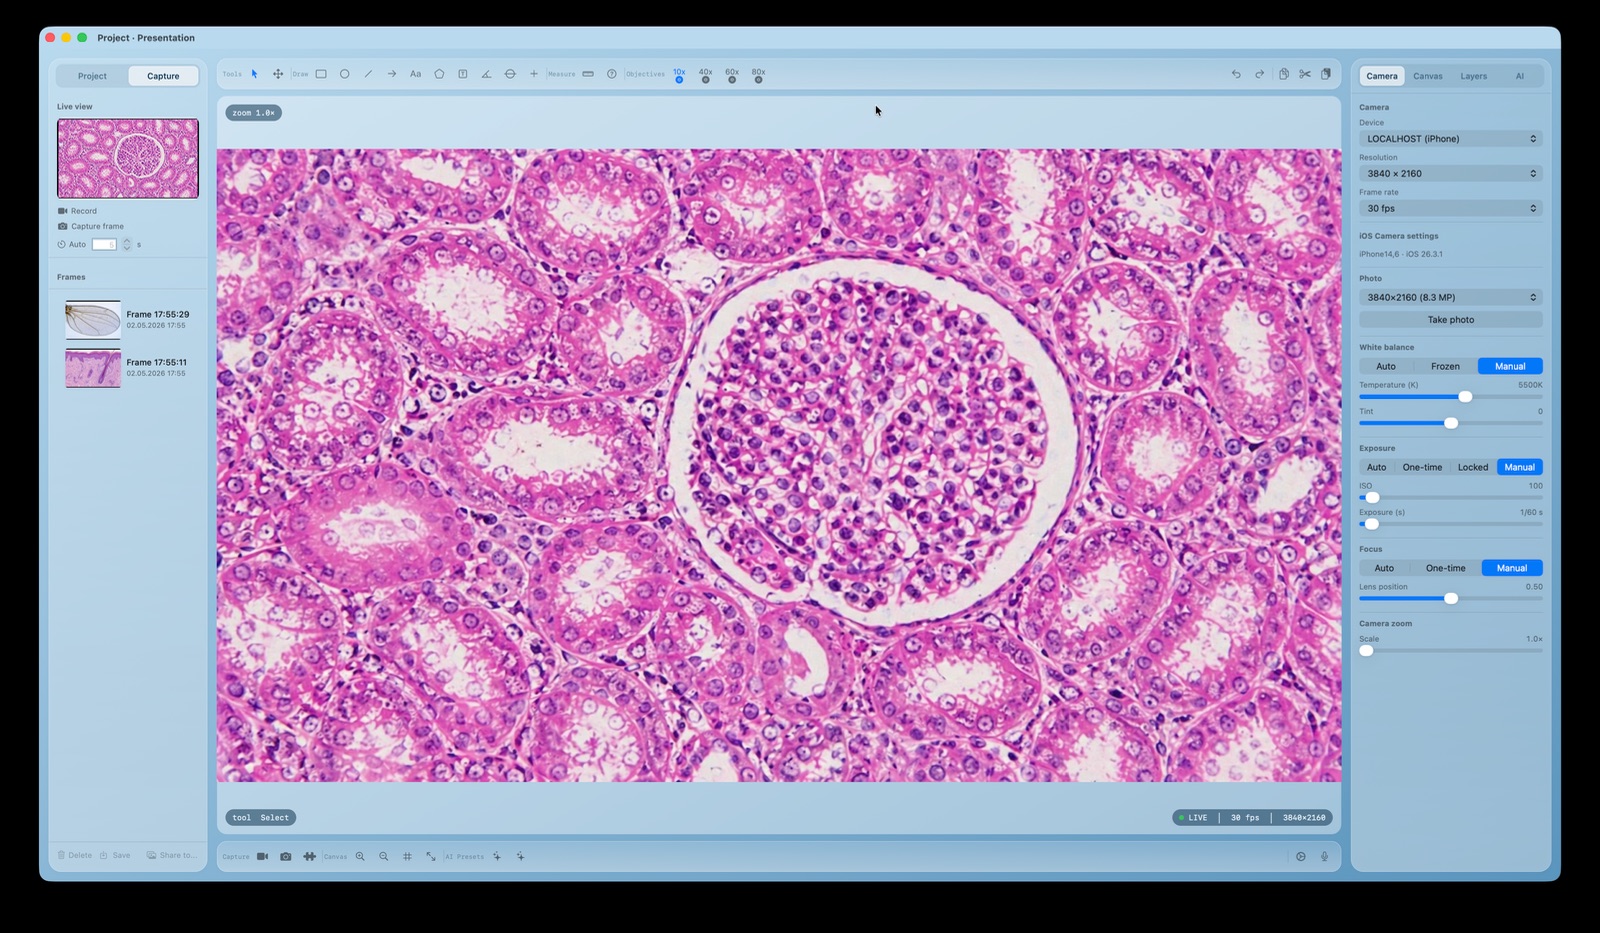Set exposure mode to One-time
Viewport: 1600px width, 933px height.
(1422, 467)
